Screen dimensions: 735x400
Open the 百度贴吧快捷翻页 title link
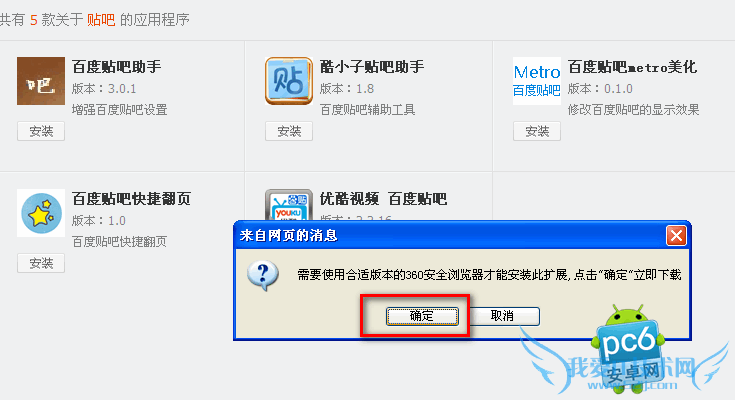131,199
